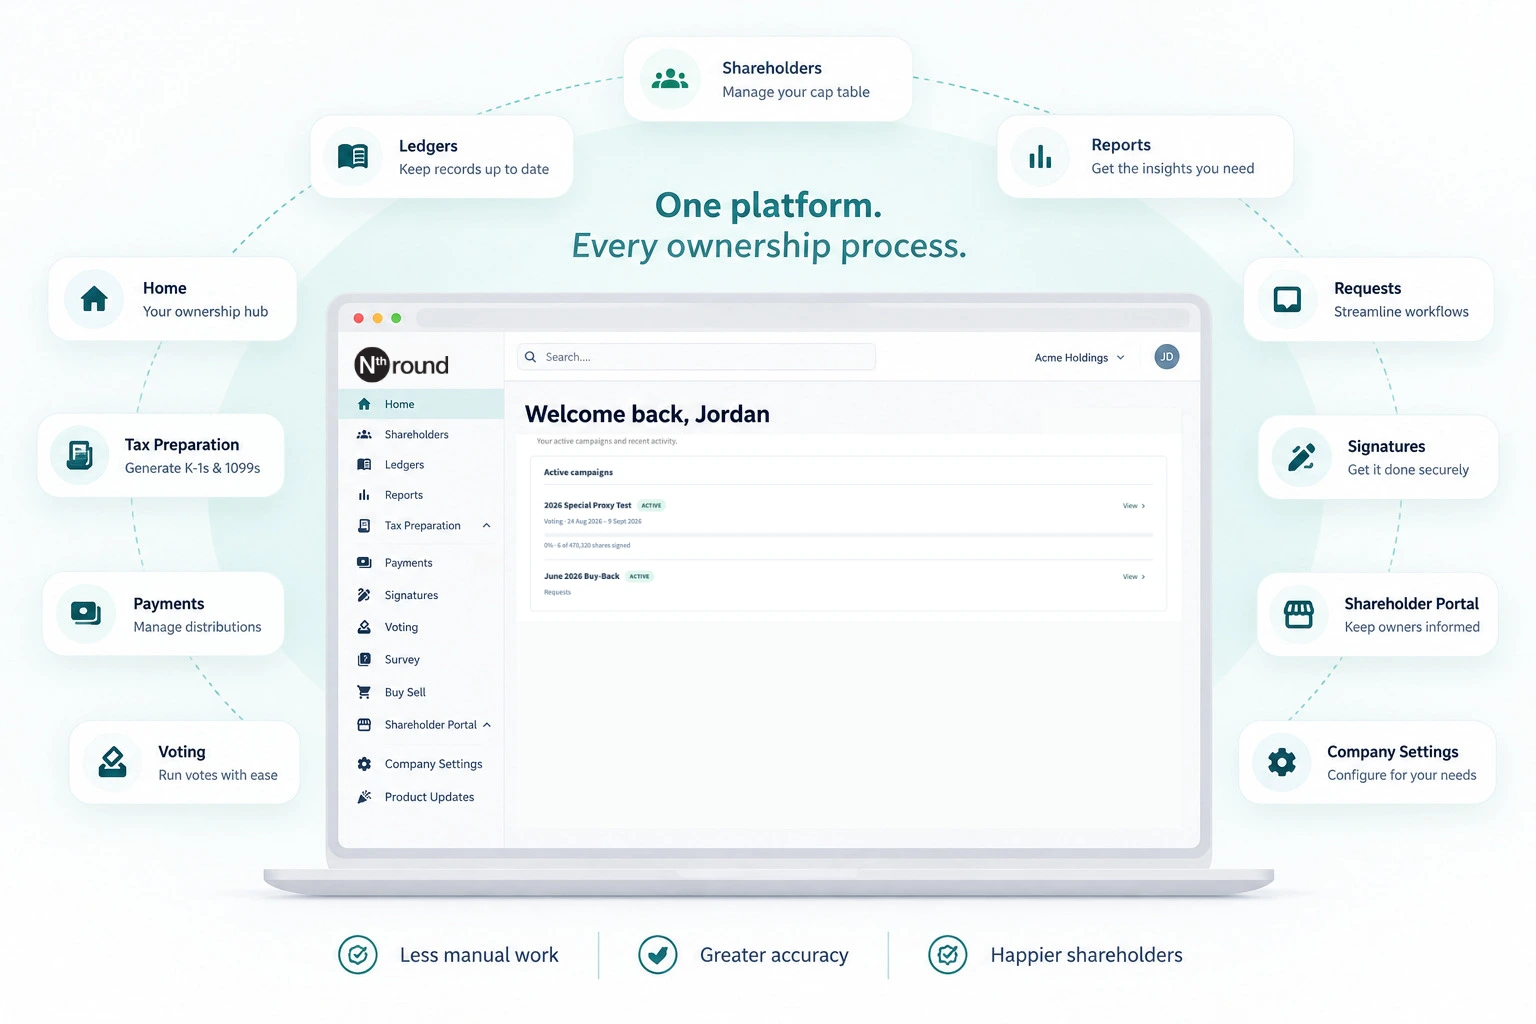Select the people icon on the Shareholders feature card
Screen dimensions: 1536x1024
(x=670, y=79)
